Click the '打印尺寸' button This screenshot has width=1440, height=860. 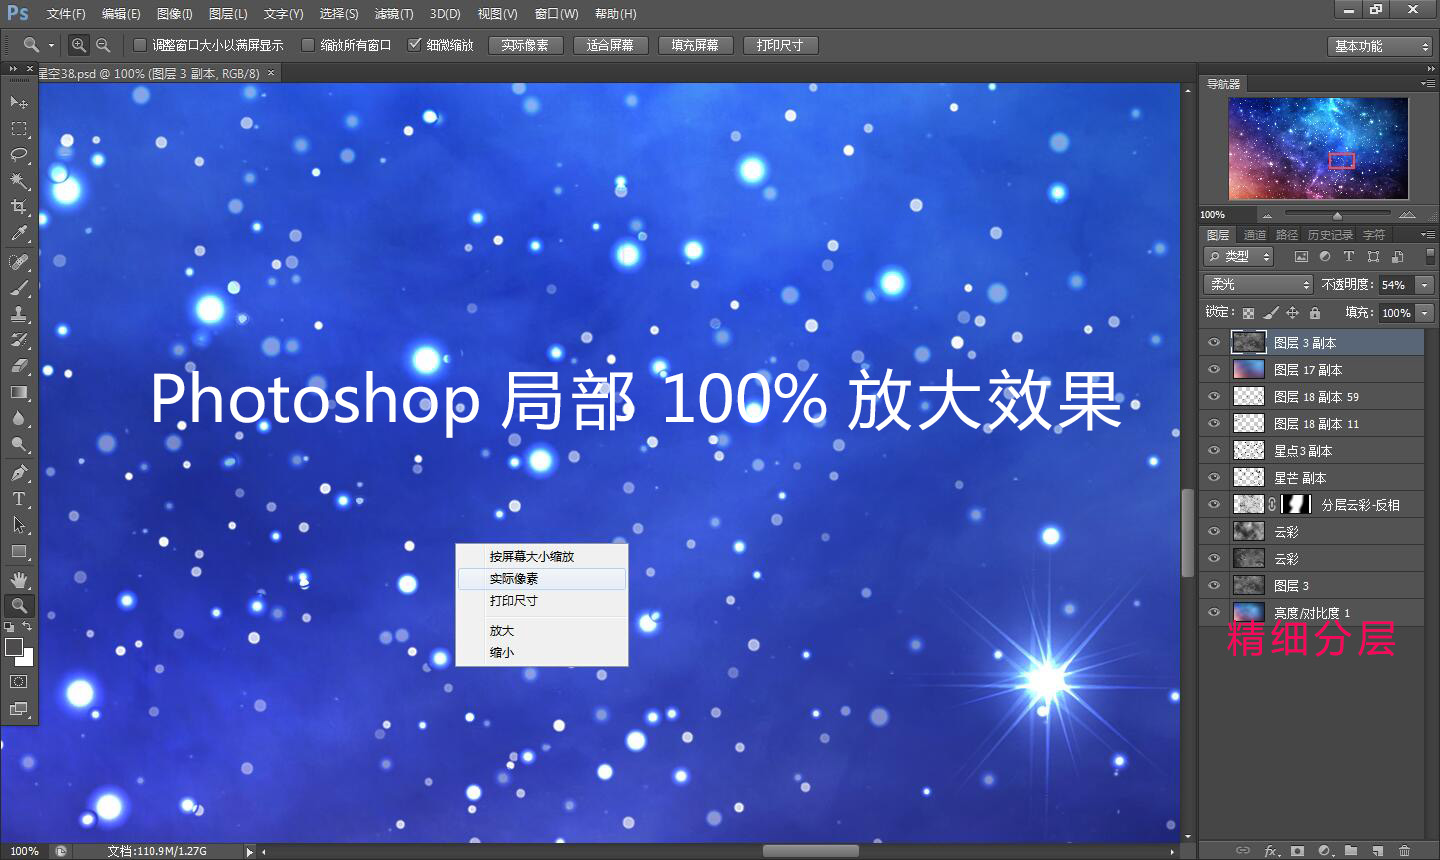pyautogui.click(x=780, y=45)
